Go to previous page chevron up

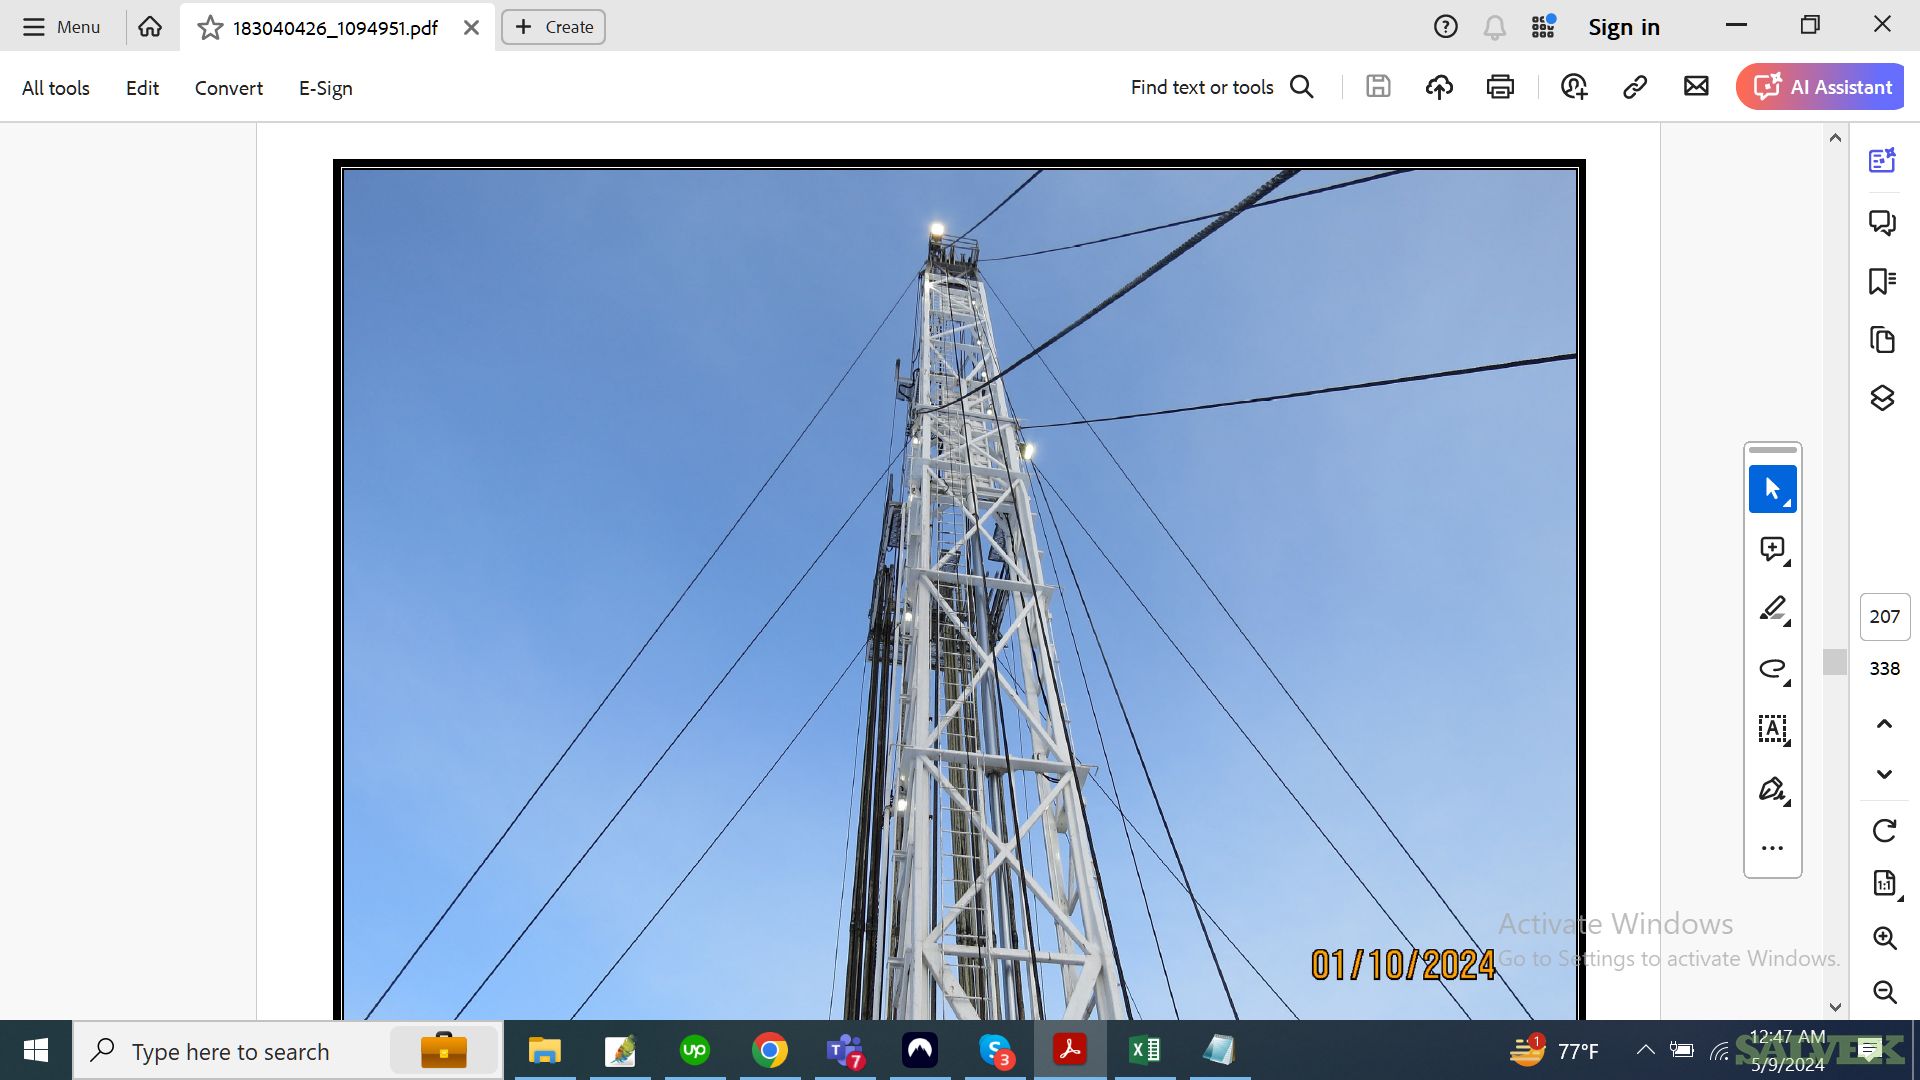click(x=1885, y=724)
